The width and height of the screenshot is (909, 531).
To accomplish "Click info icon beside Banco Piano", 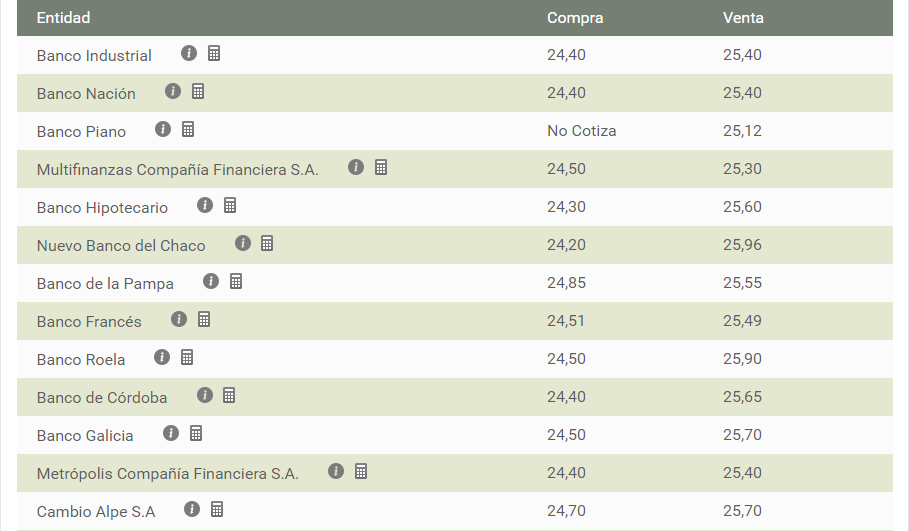I will click(x=163, y=129).
